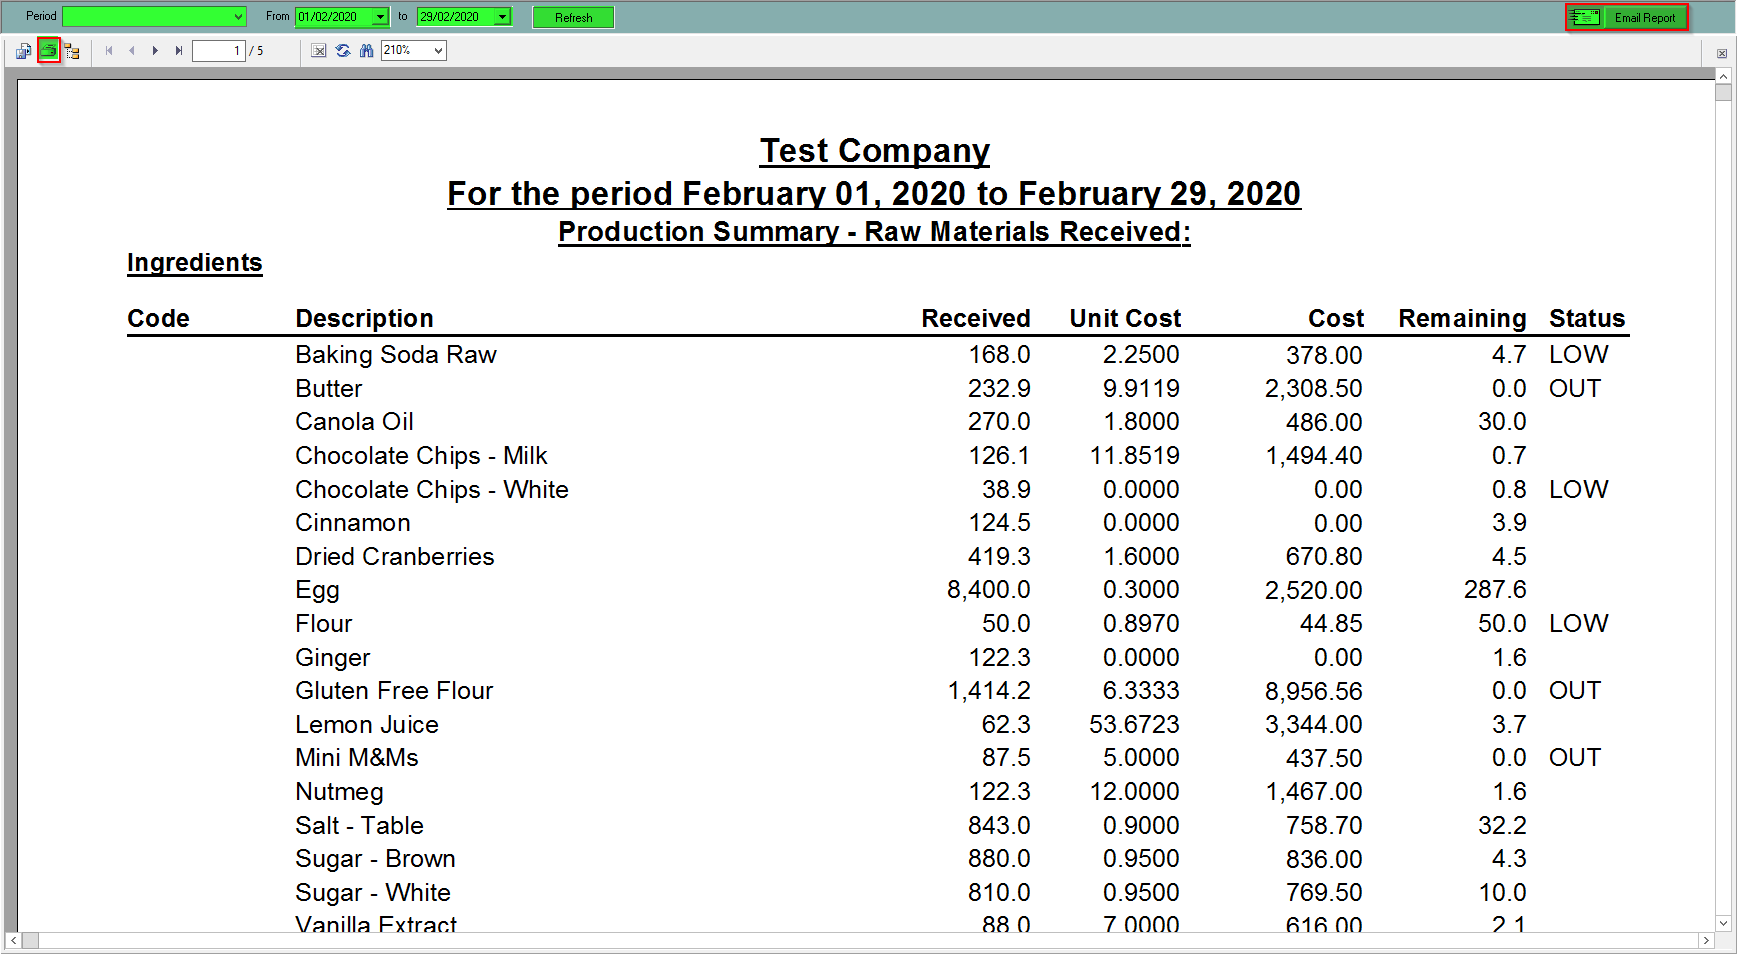Click the Description column header
The width and height of the screenshot is (1737, 954).
point(365,319)
